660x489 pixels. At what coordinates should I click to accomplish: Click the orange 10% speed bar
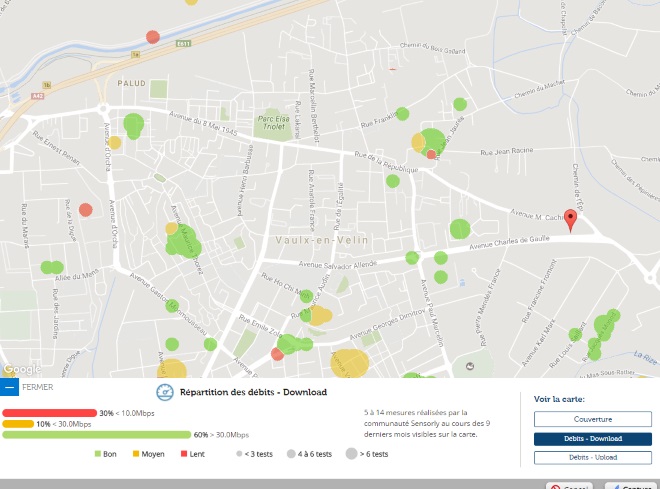[x=18, y=424]
